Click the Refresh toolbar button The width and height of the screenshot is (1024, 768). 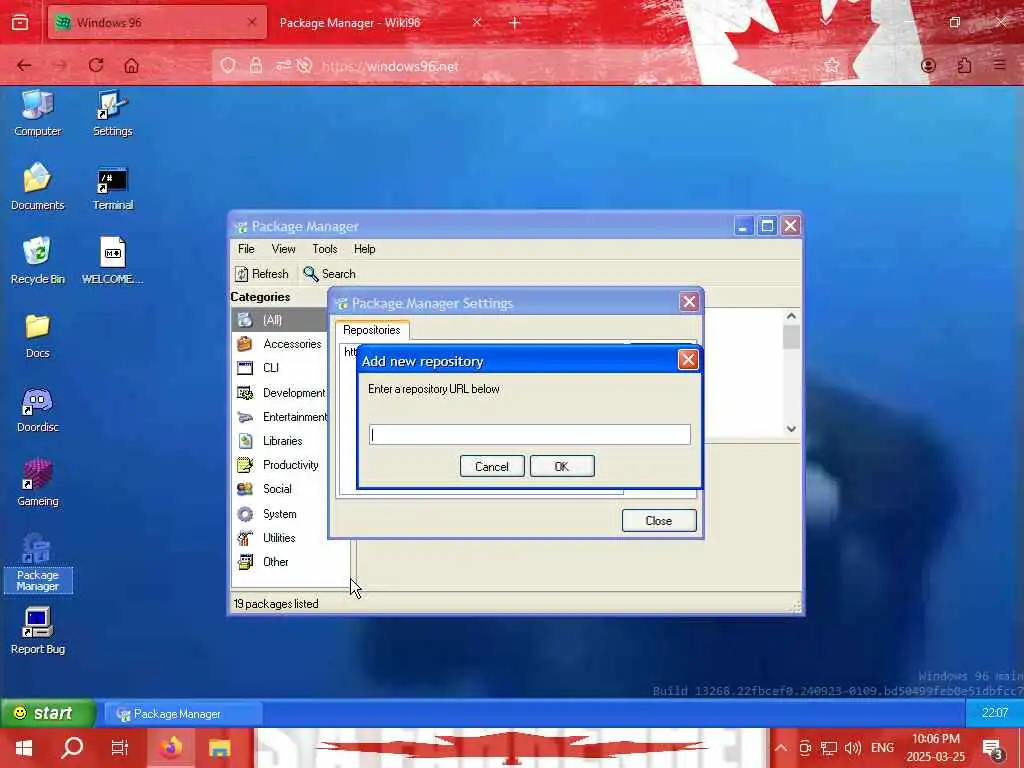[261, 274]
